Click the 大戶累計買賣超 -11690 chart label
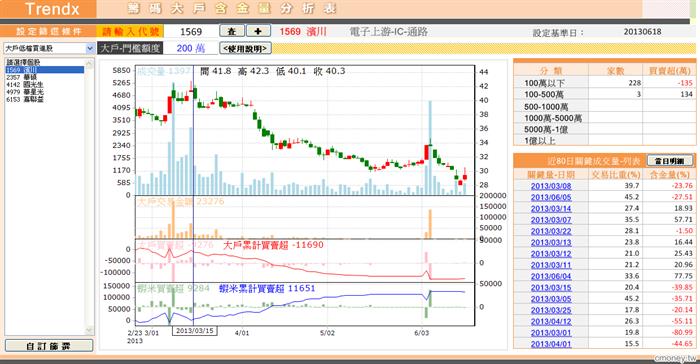Viewport: 700px width, 364px height. (273, 245)
